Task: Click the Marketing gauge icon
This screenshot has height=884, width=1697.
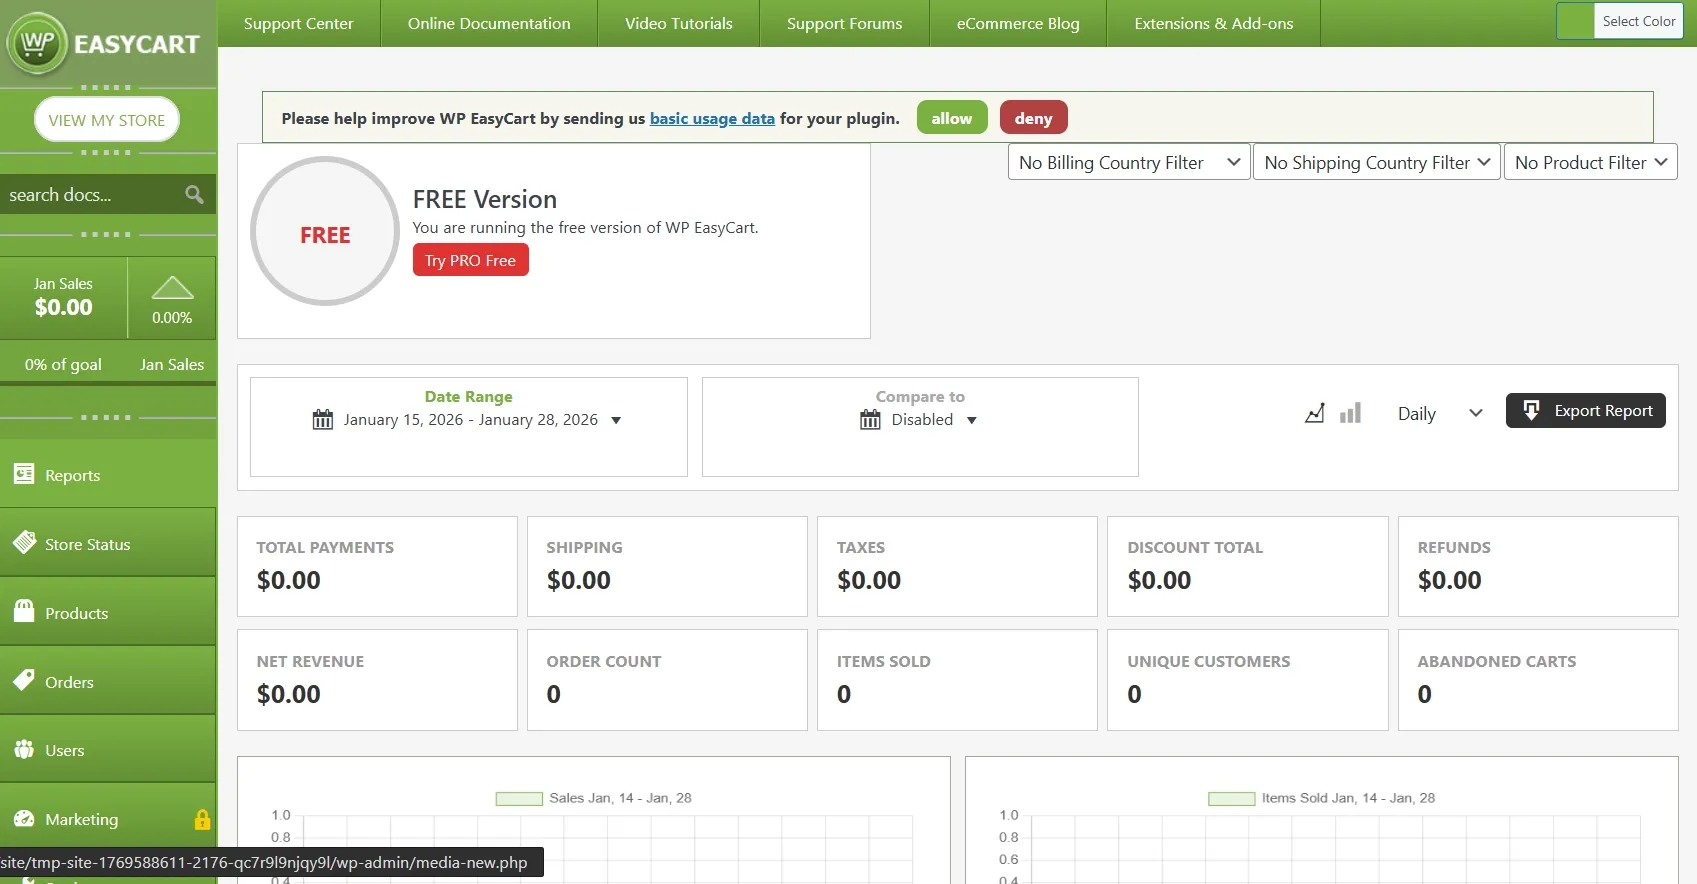Action: 24,818
